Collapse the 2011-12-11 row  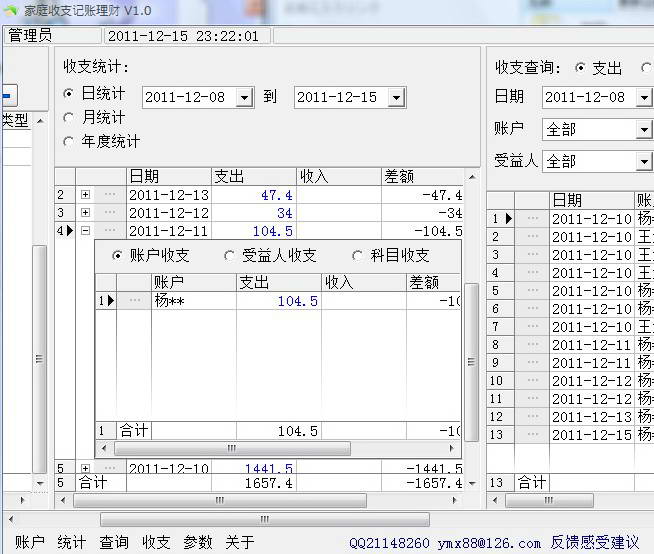[86, 230]
